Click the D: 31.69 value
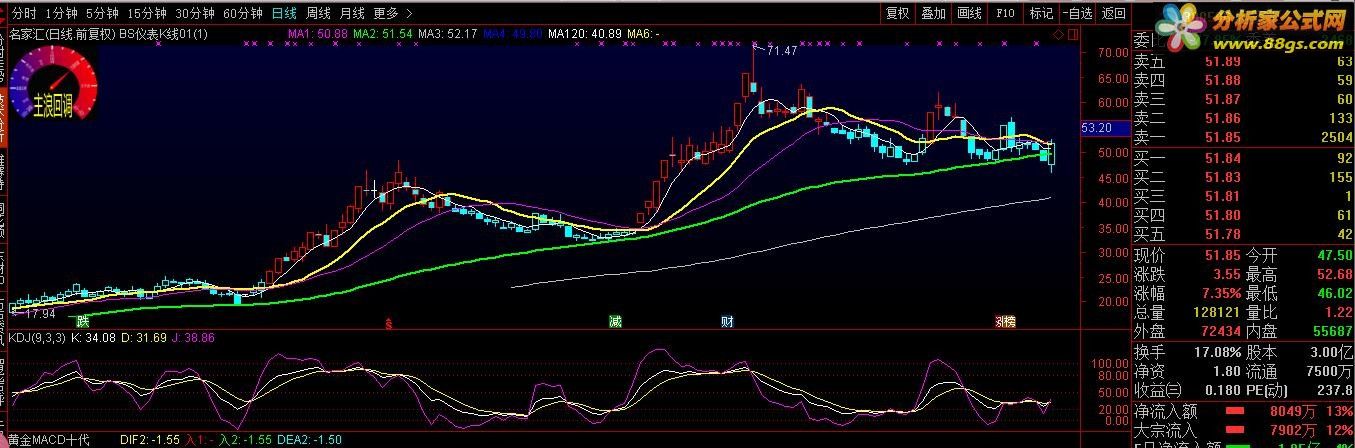 tap(145, 338)
